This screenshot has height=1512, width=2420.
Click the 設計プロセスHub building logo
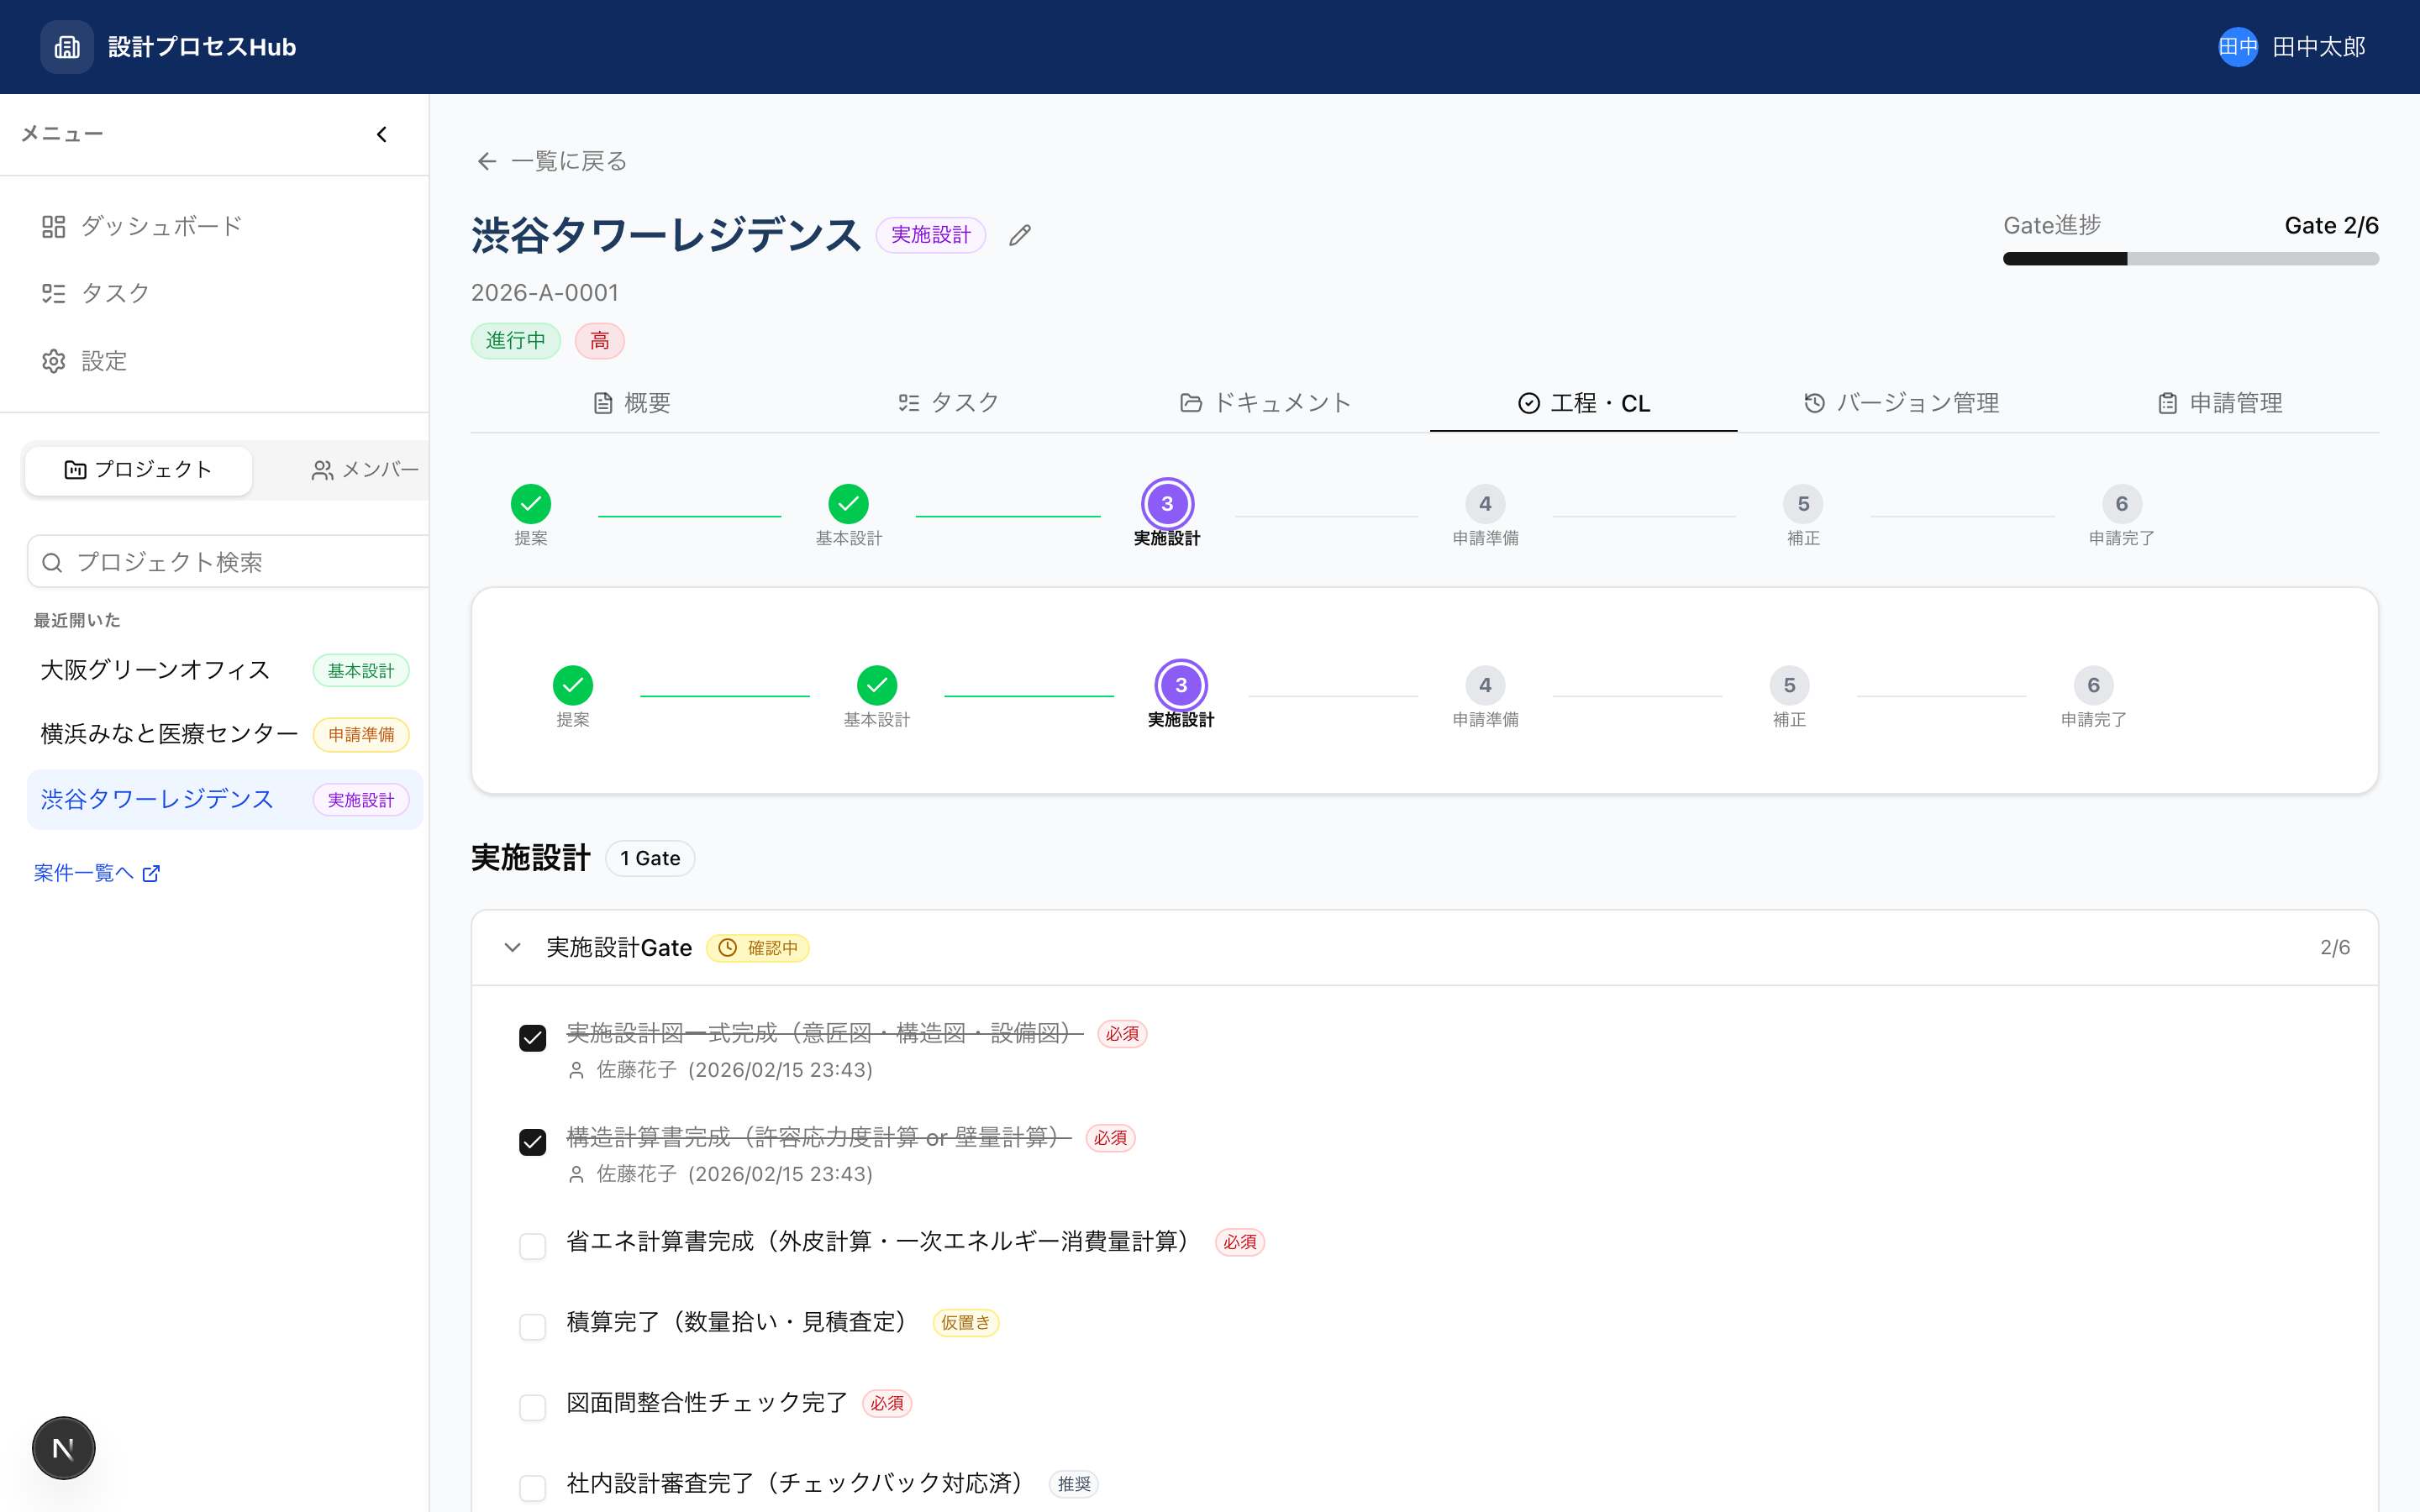click(66, 46)
